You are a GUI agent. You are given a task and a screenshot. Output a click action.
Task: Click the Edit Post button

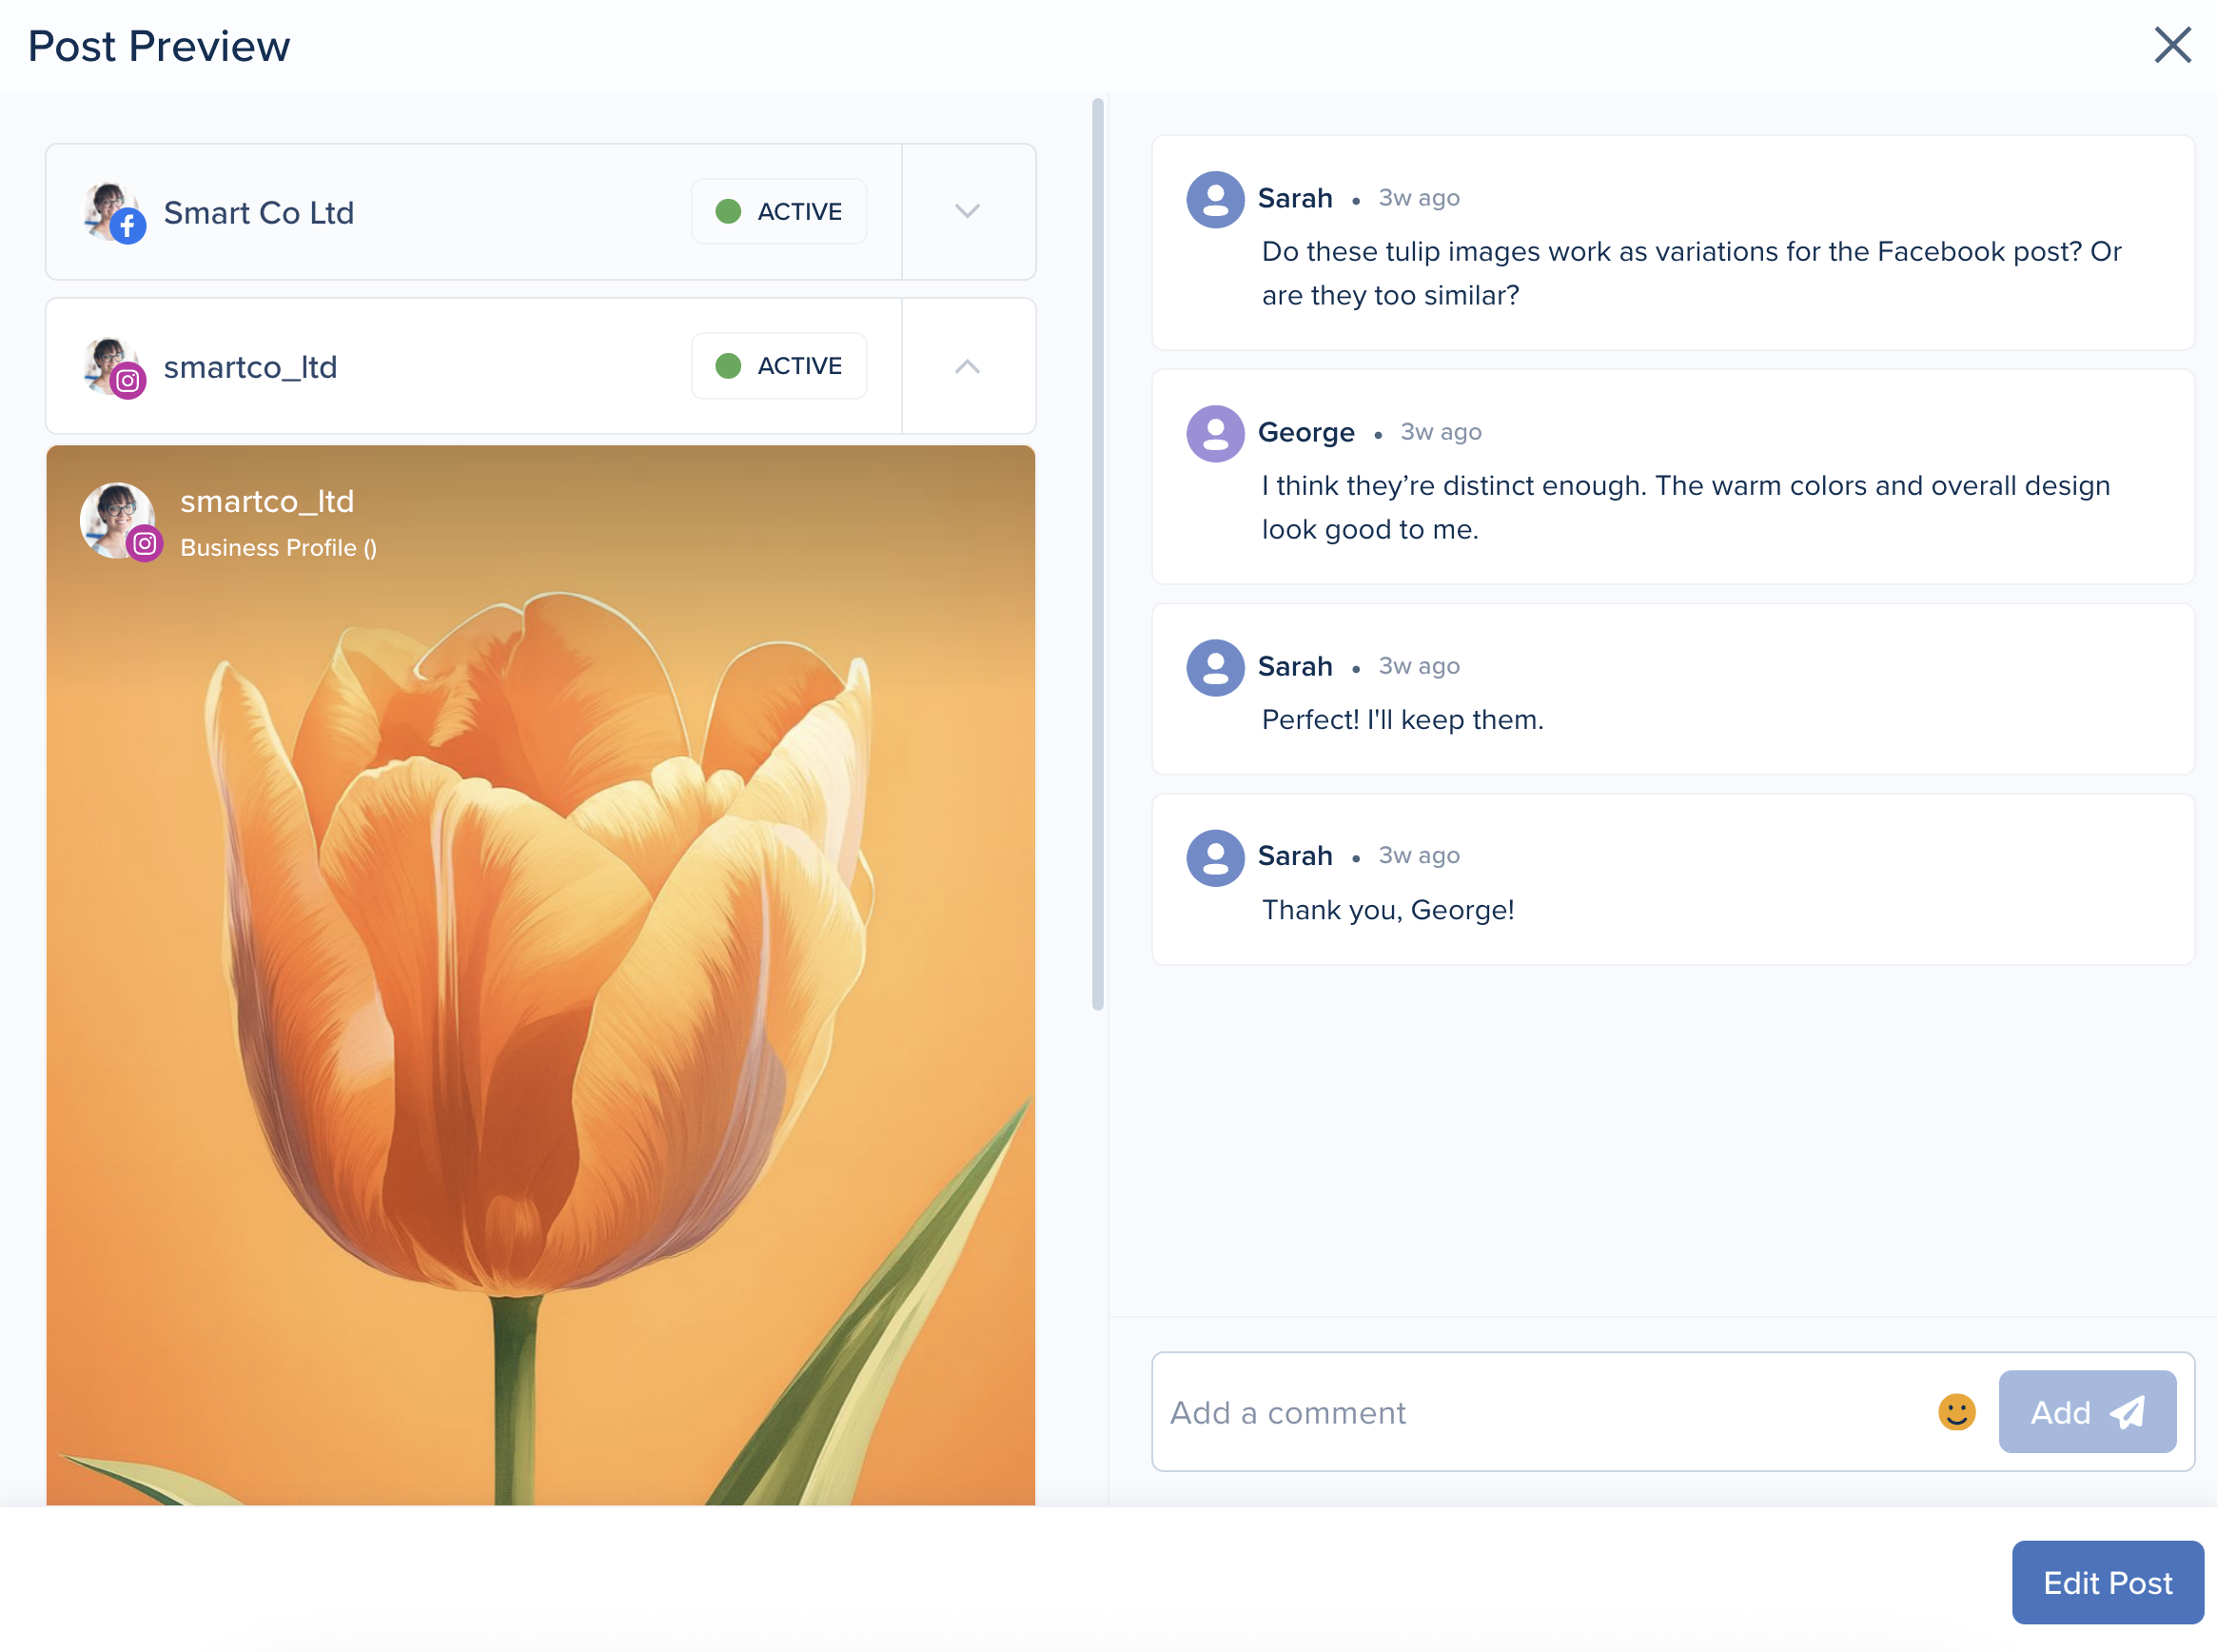2106,1582
